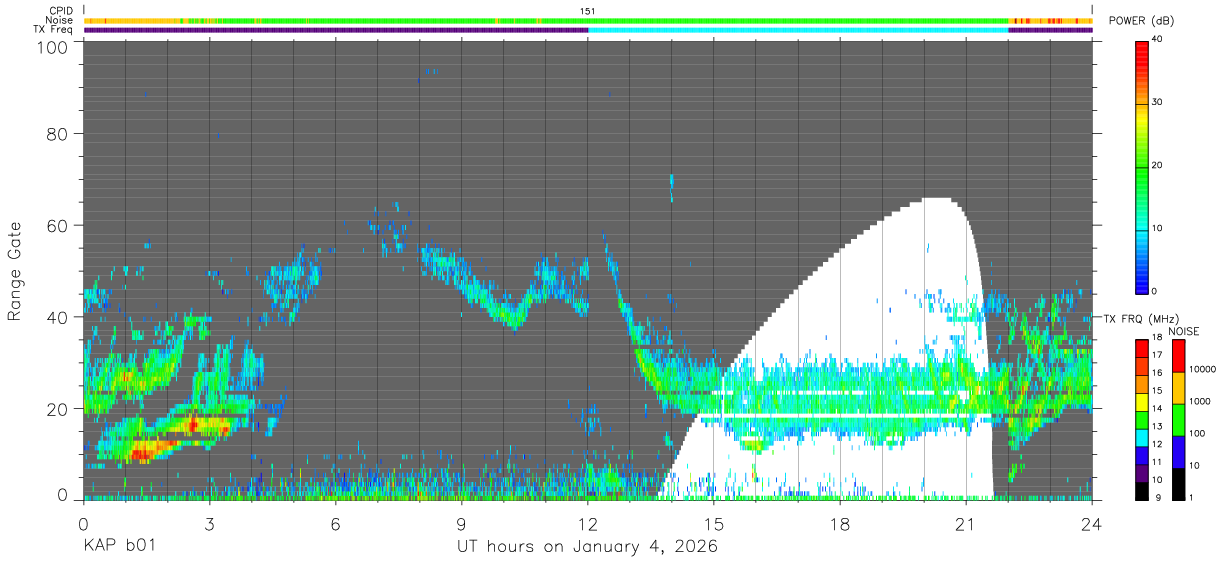
Task: Click the 17 tick on TX FRQ legend
Action: pyautogui.click(x=1158, y=355)
